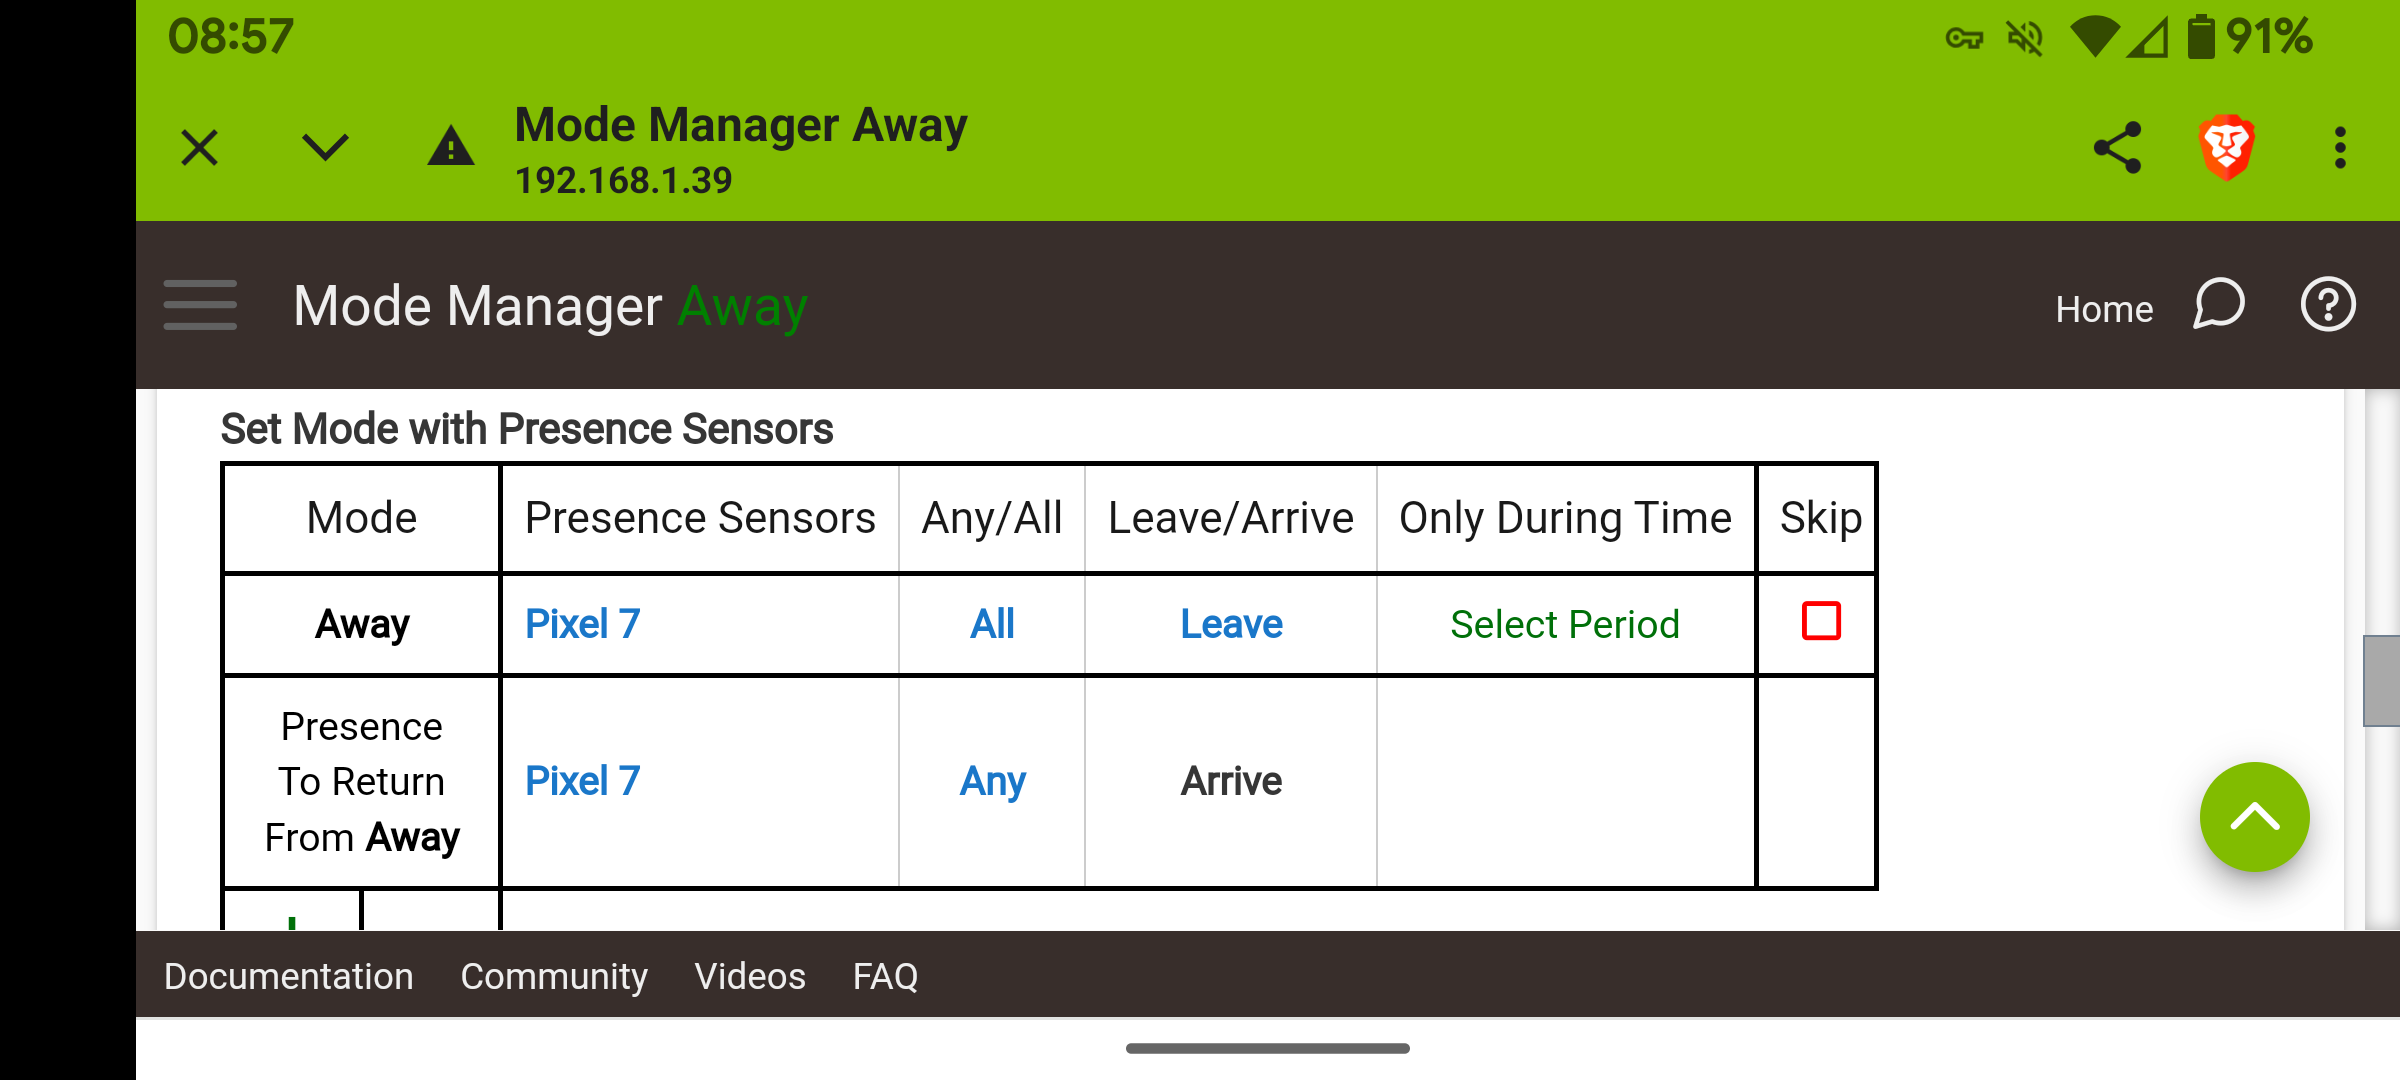
Task: Collapse the tab with down chevron
Action: pos(325,148)
